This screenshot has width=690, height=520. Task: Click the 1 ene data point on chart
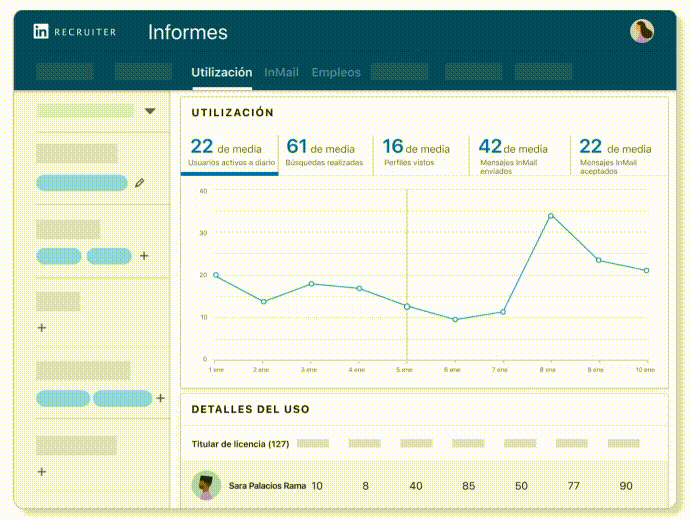(x=216, y=275)
